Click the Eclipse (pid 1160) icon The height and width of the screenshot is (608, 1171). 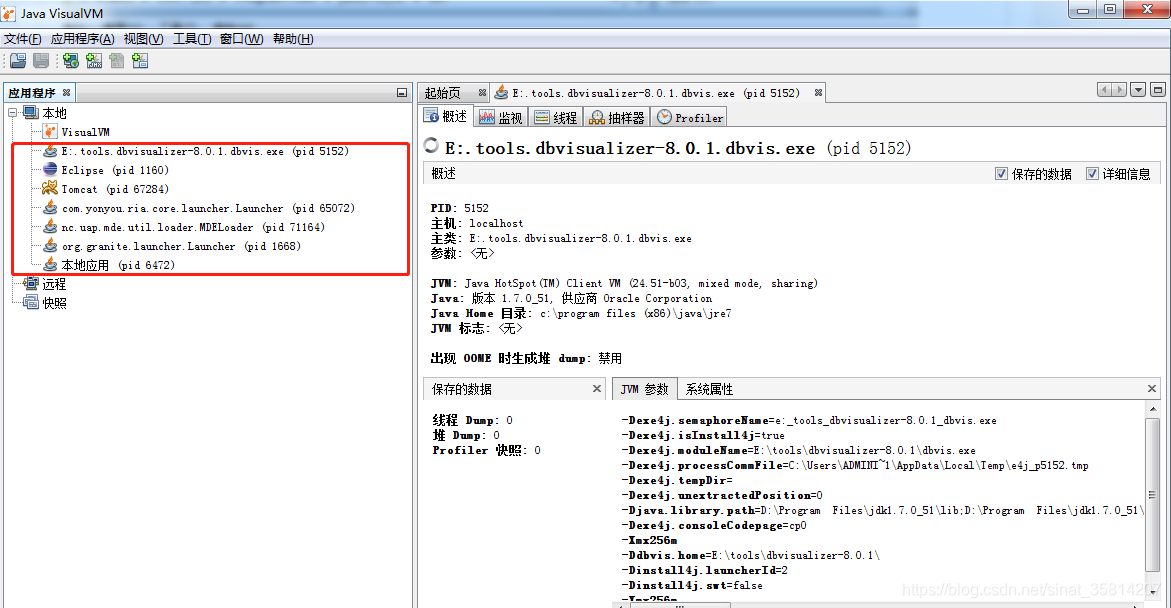point(50,170)
